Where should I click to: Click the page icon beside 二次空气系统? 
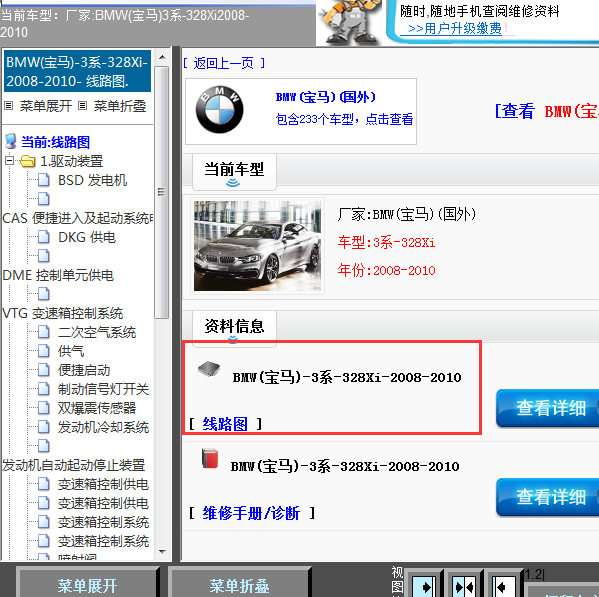point(44,332)
